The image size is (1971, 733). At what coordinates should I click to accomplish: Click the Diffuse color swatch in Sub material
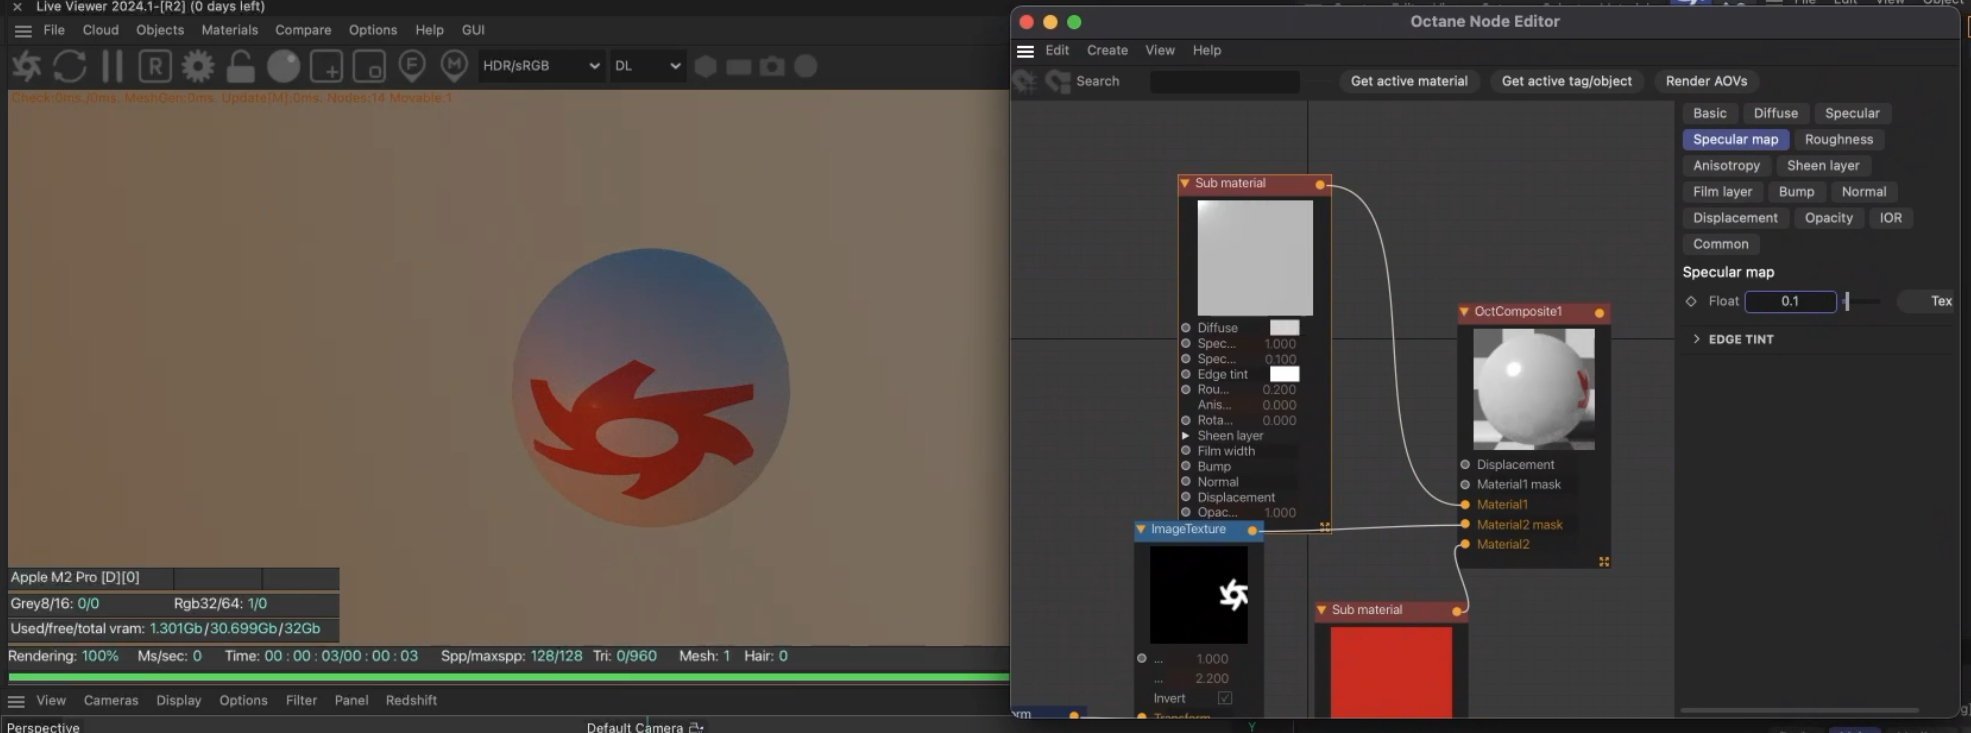(x=1284, y=328)
